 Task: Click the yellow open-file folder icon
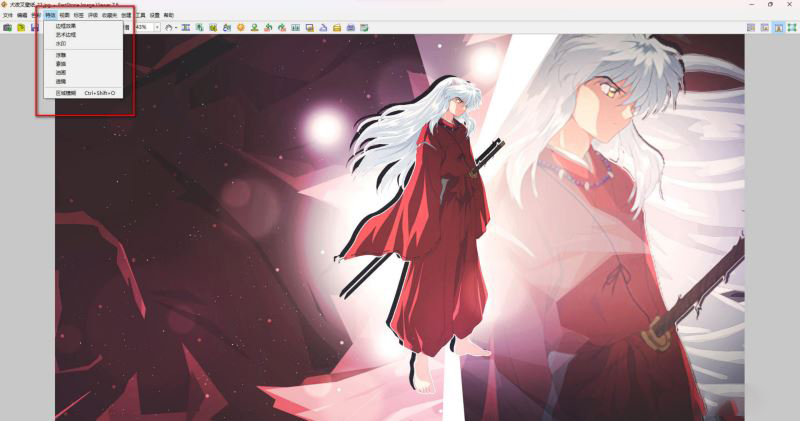point(21,28)
